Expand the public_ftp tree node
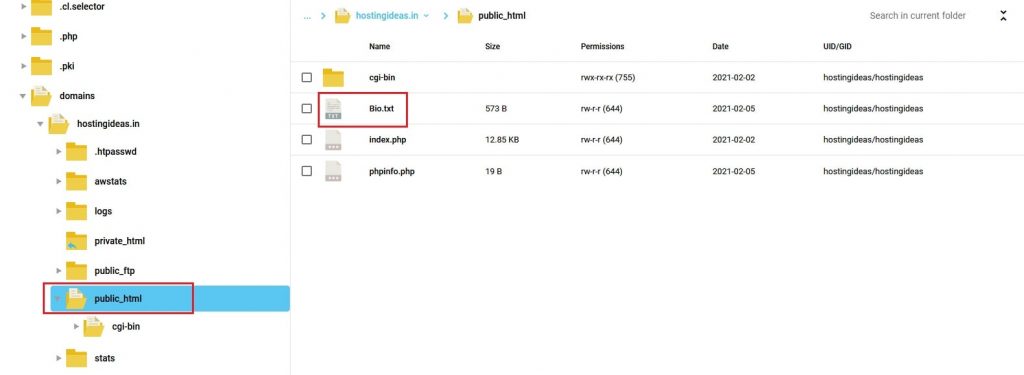1024x375 pixels. [x=59, y=270]
